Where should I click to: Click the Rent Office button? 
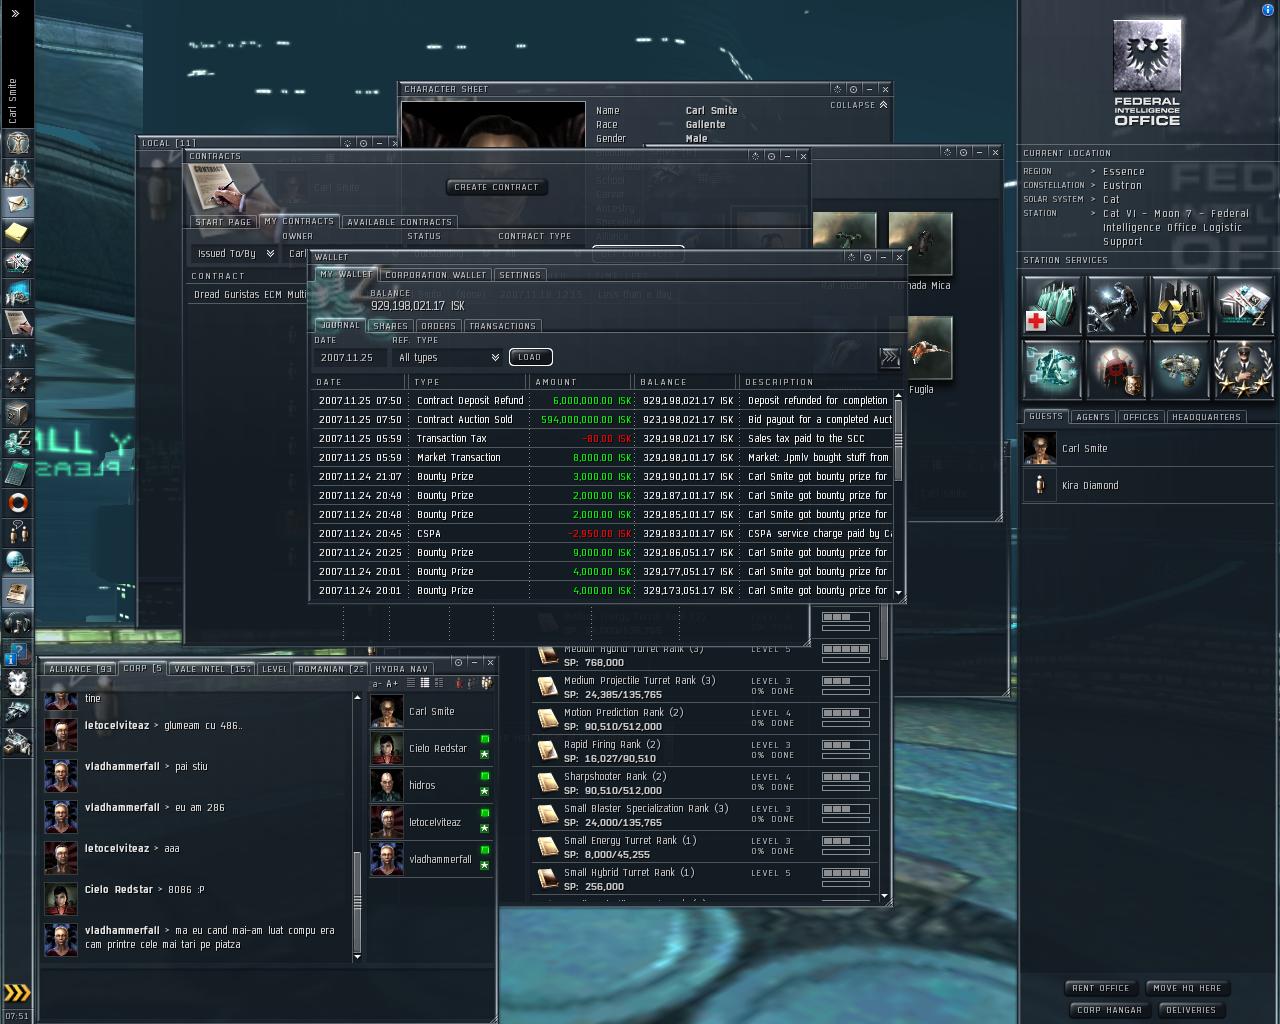click(x=1101, y=988)
